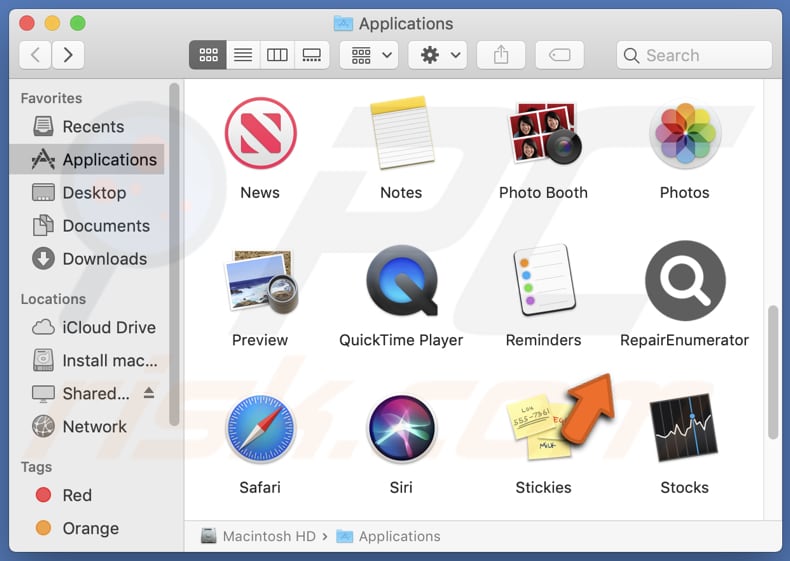Image resolution: width=790 pixels, height=561 pixels.
Task: Select Desktop in the sidebar
Action: [87, 193]
